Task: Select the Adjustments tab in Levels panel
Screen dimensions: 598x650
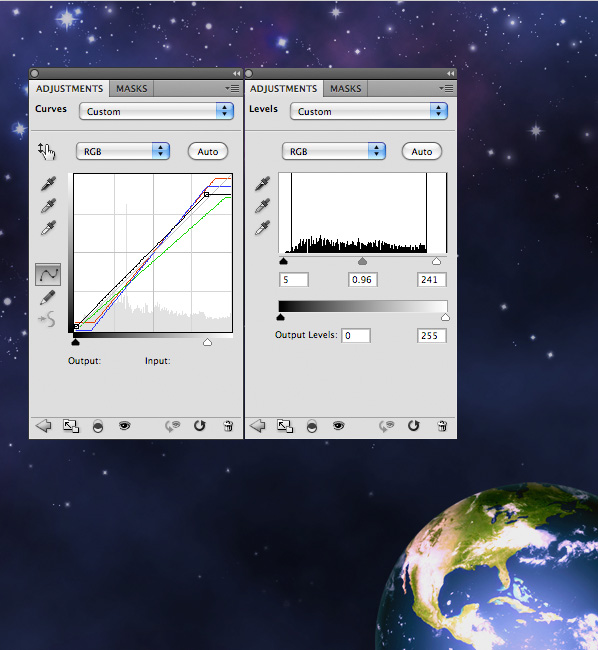Action: click(283, 89)
